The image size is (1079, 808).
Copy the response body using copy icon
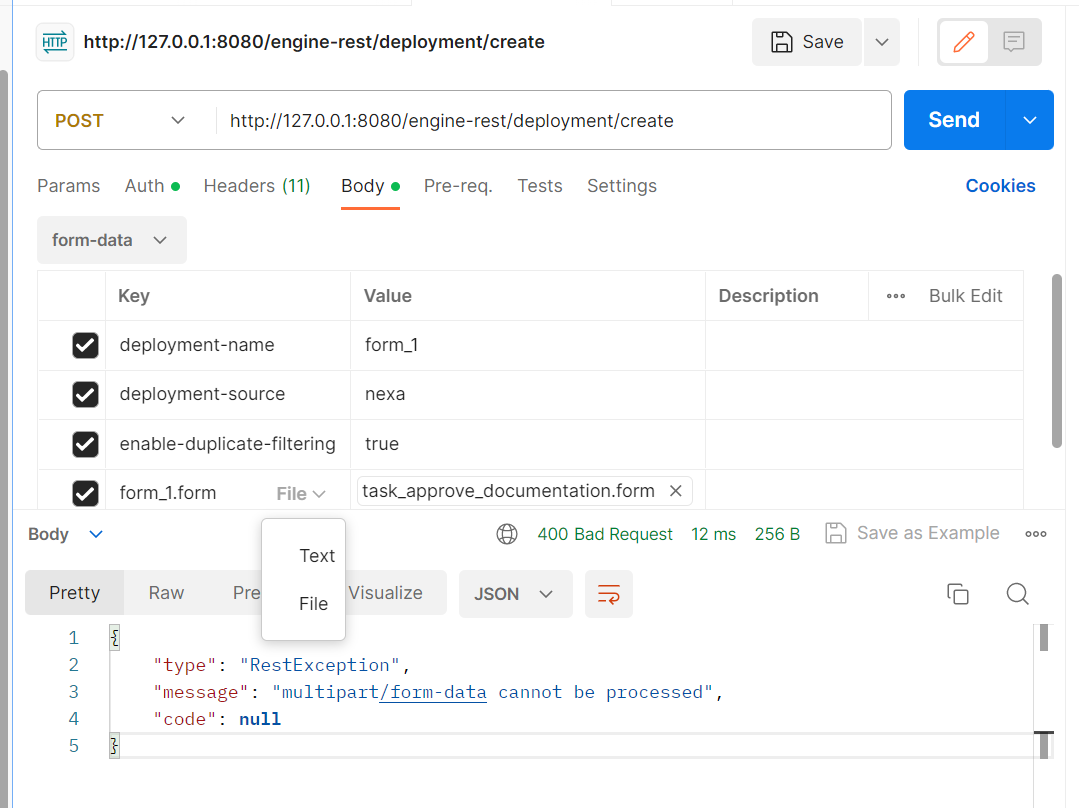958,594
